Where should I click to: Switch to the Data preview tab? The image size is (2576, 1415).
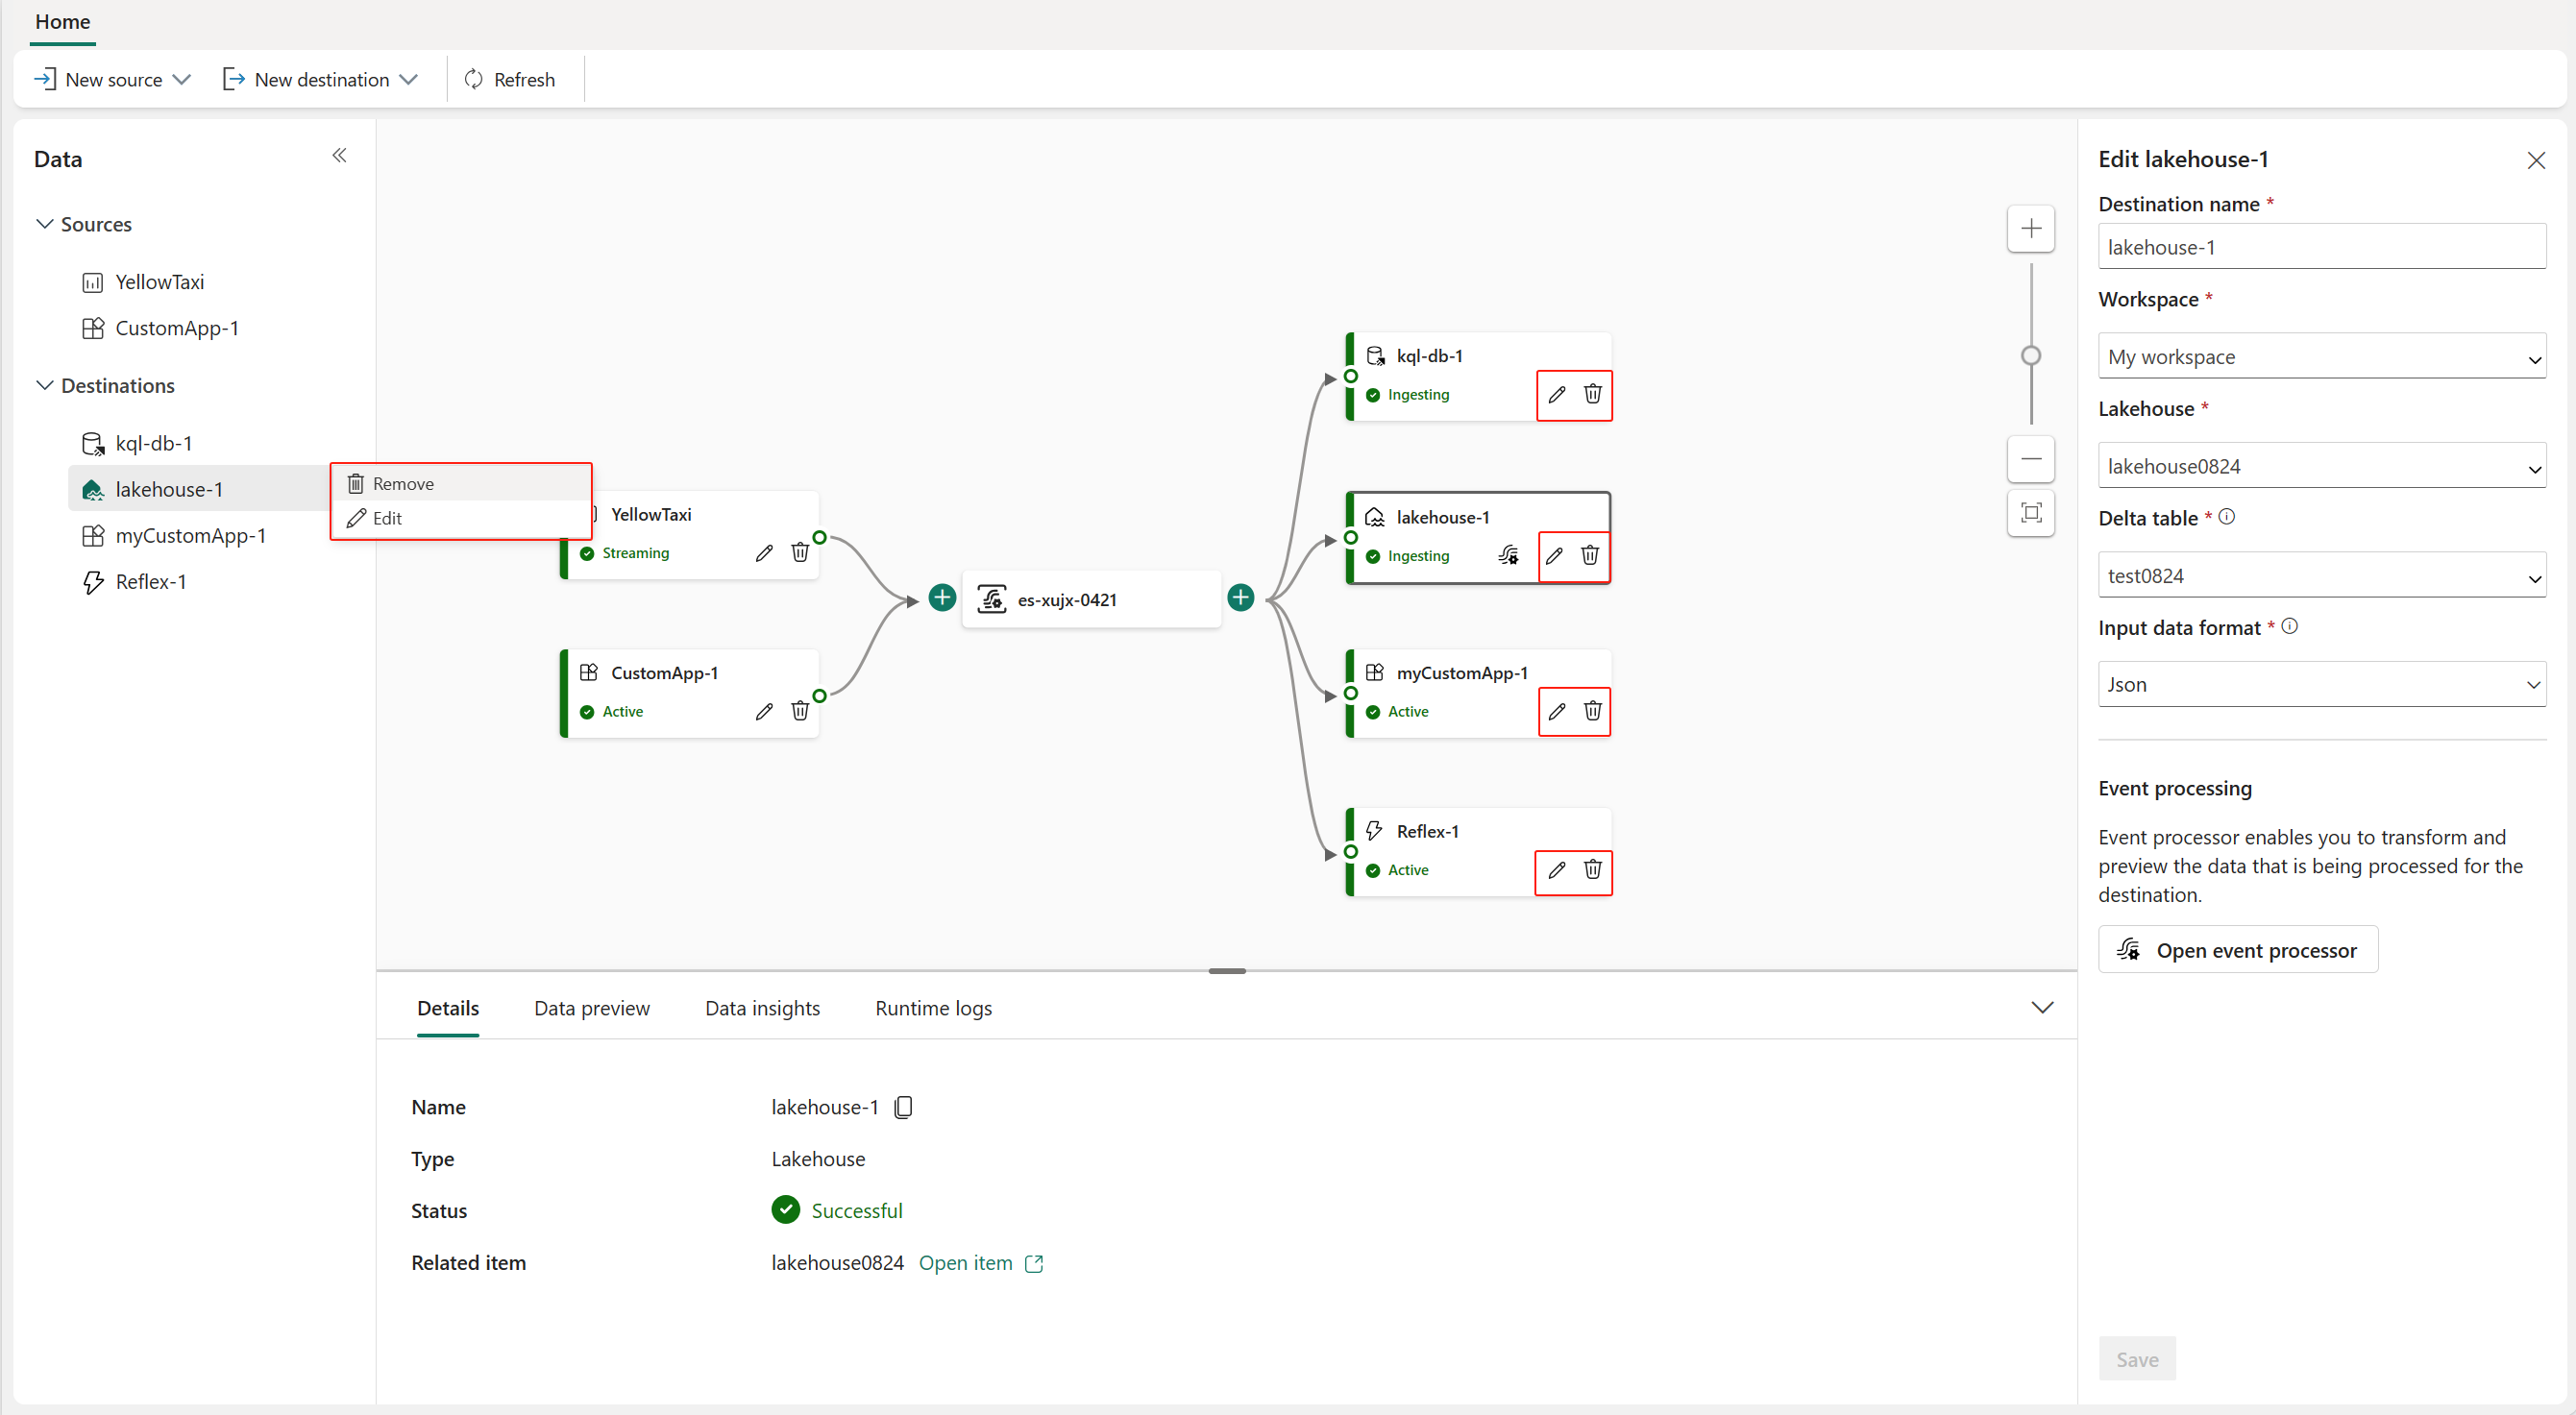pyautogui.click(x=592, y=1008)
